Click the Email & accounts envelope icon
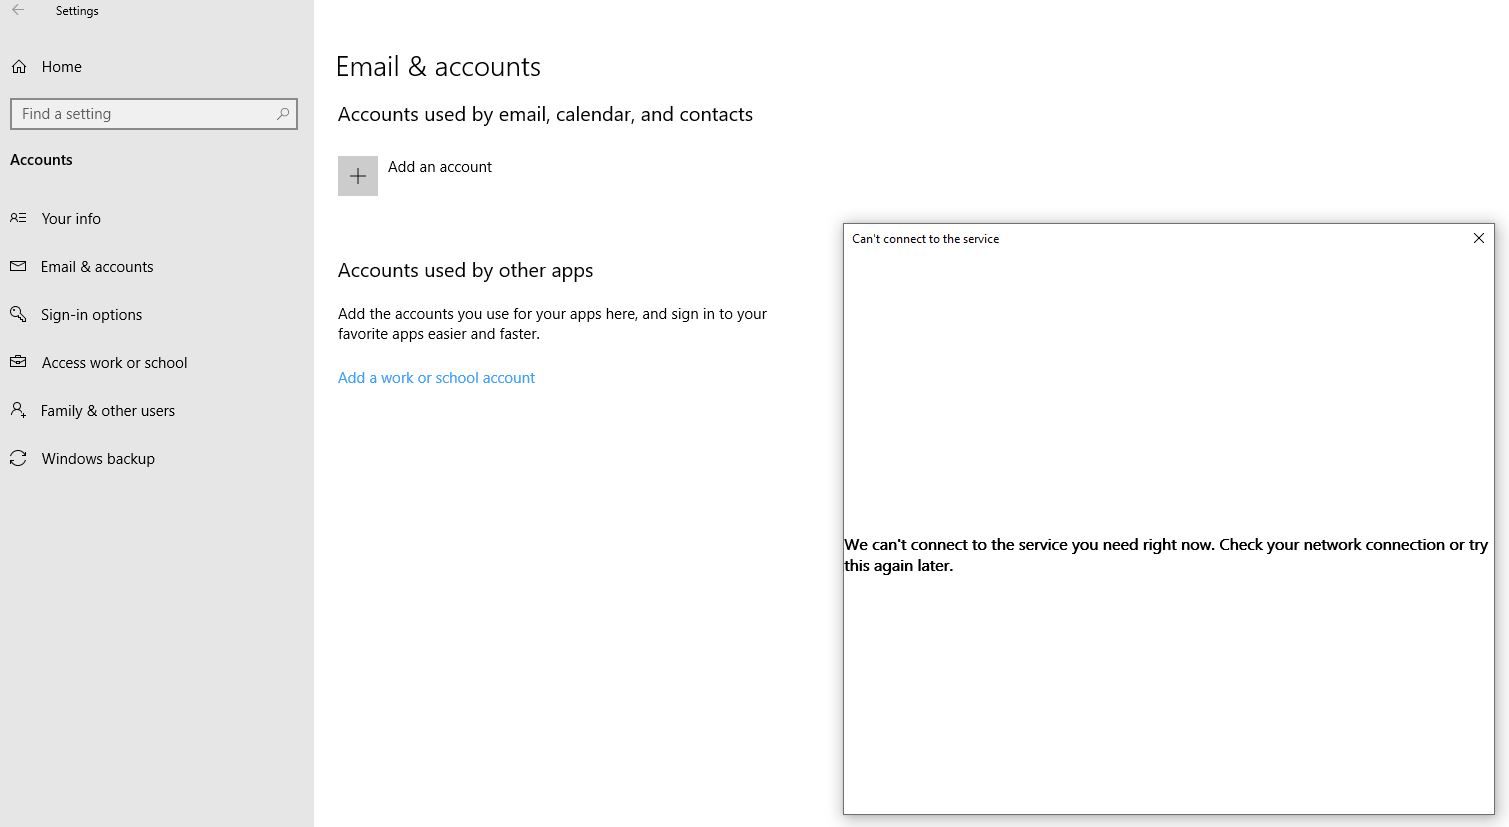This screenshot has height=827, width=1509. tap(18, 266)
